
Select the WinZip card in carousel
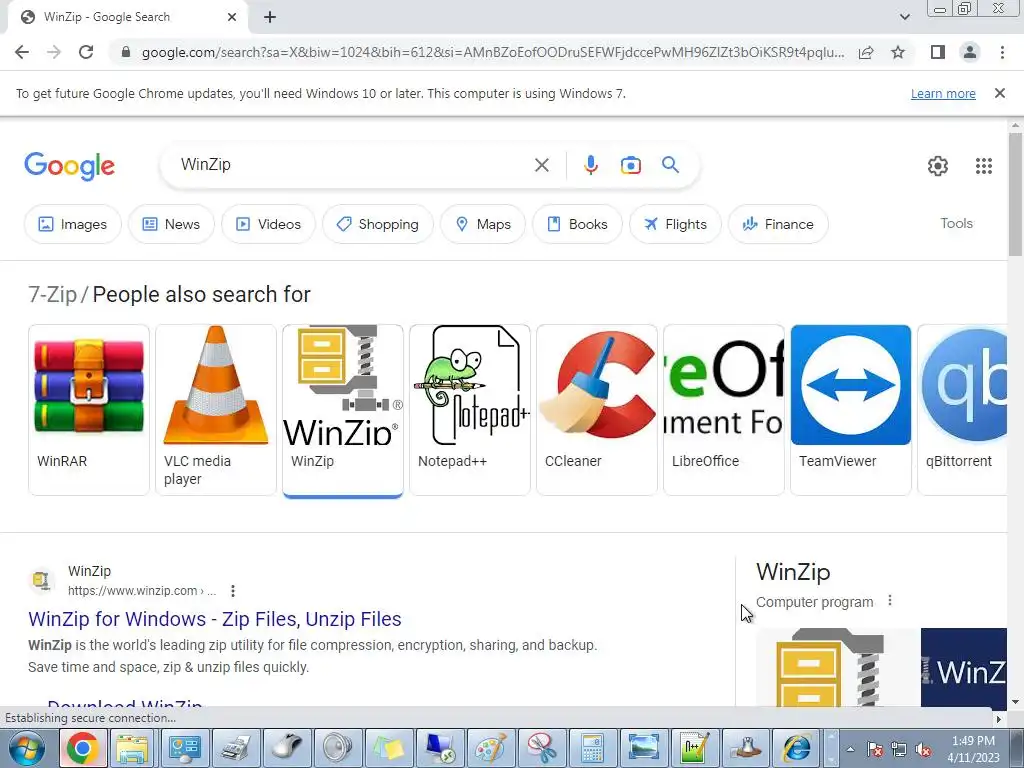[x=343, y=409]
